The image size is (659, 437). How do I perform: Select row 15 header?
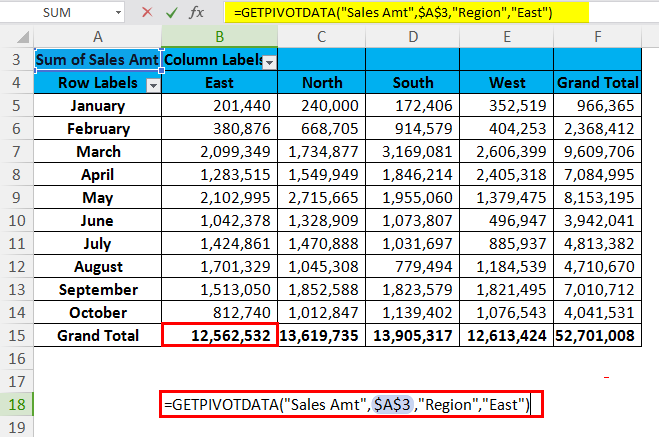tap(16, 336)
